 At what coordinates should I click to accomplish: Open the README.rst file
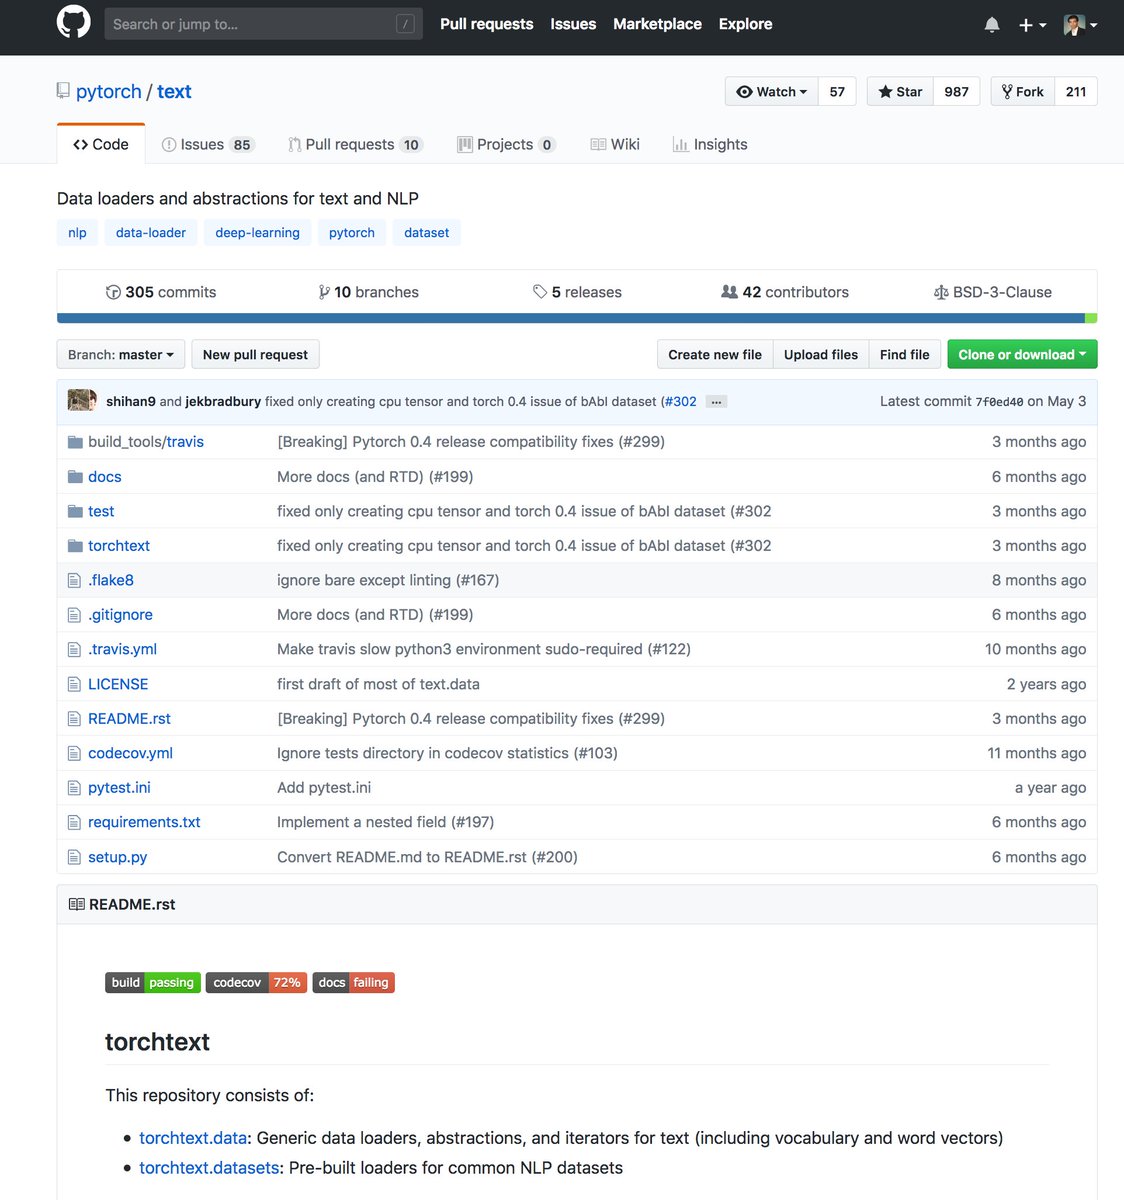129,719
